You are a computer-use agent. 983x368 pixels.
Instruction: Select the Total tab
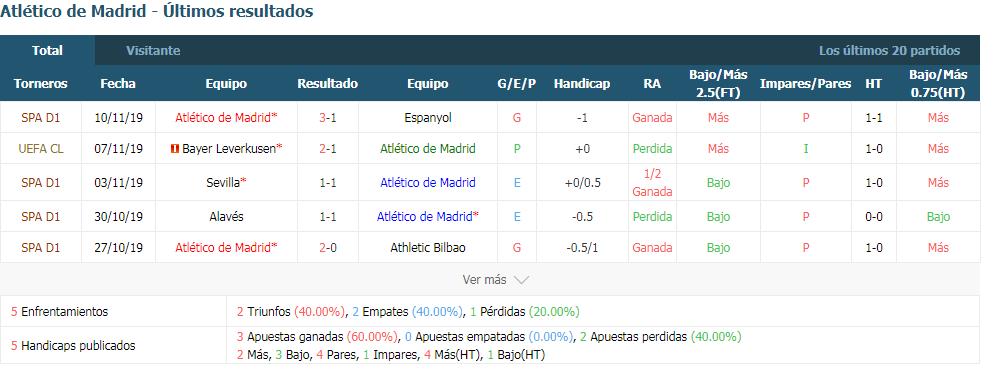coord(48,51)
